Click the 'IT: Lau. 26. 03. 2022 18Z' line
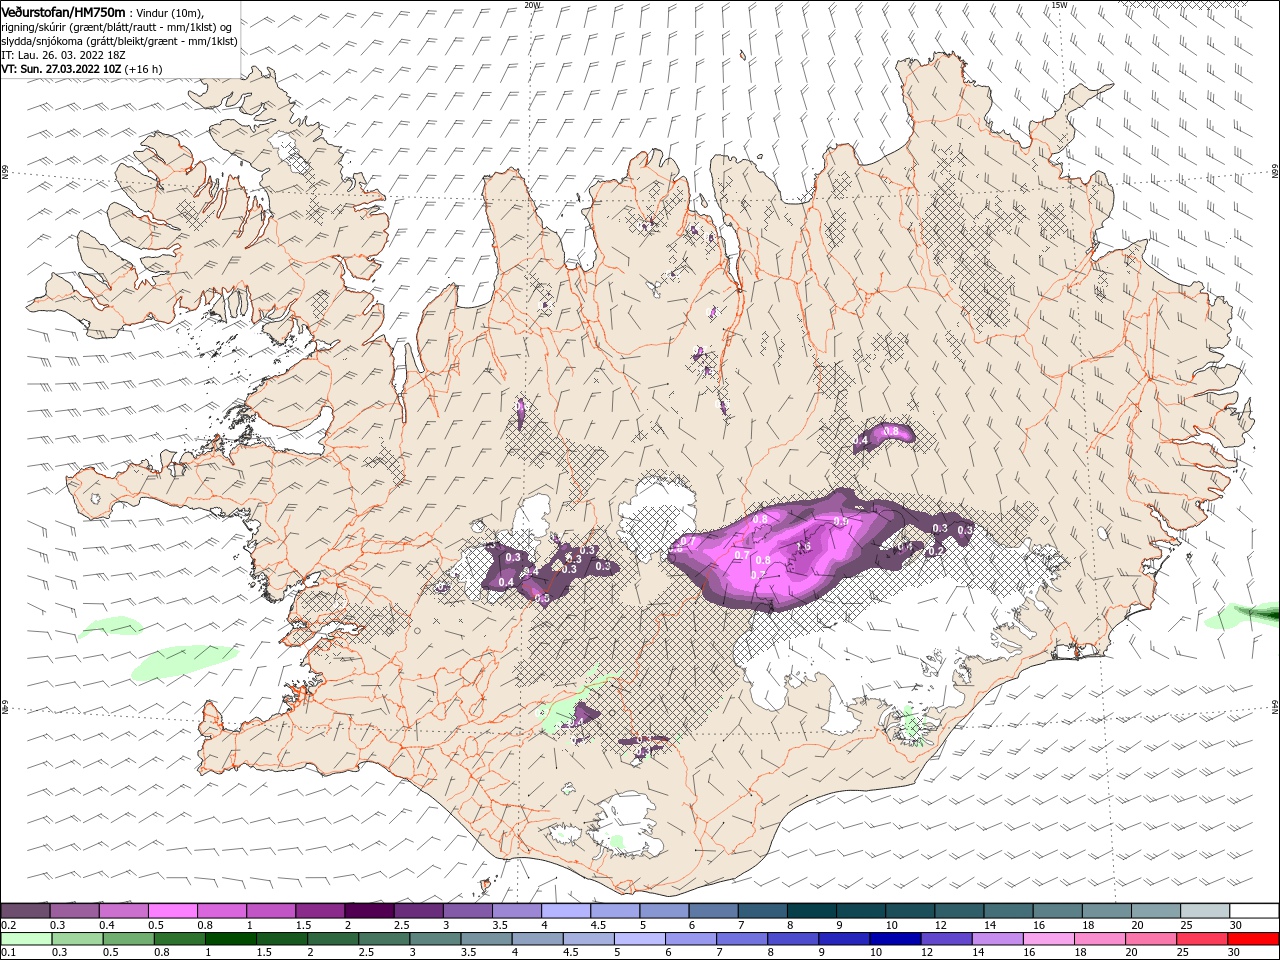This screenshot has height=960, width=1280. 65,55
